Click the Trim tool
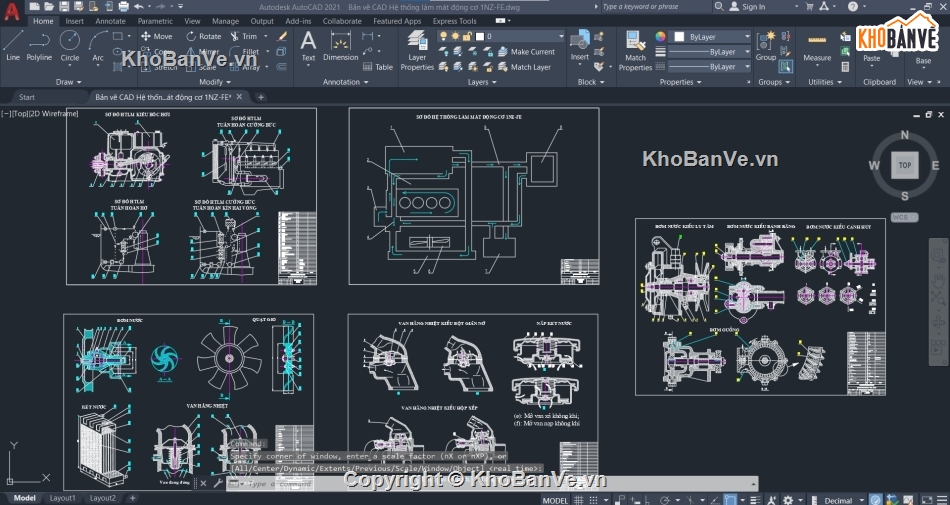 click(x=244, y=36)
